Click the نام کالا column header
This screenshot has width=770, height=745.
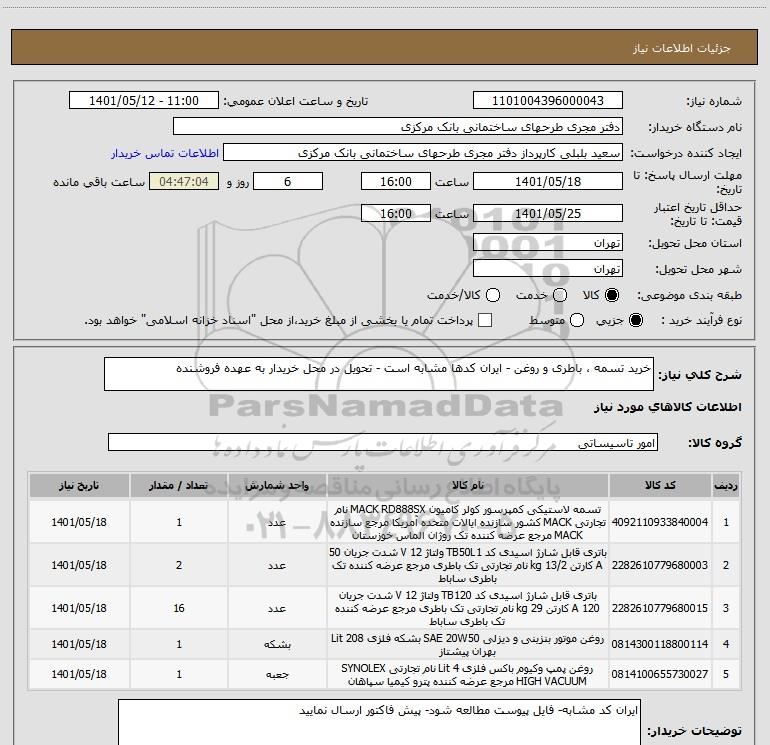pos(468,485)
